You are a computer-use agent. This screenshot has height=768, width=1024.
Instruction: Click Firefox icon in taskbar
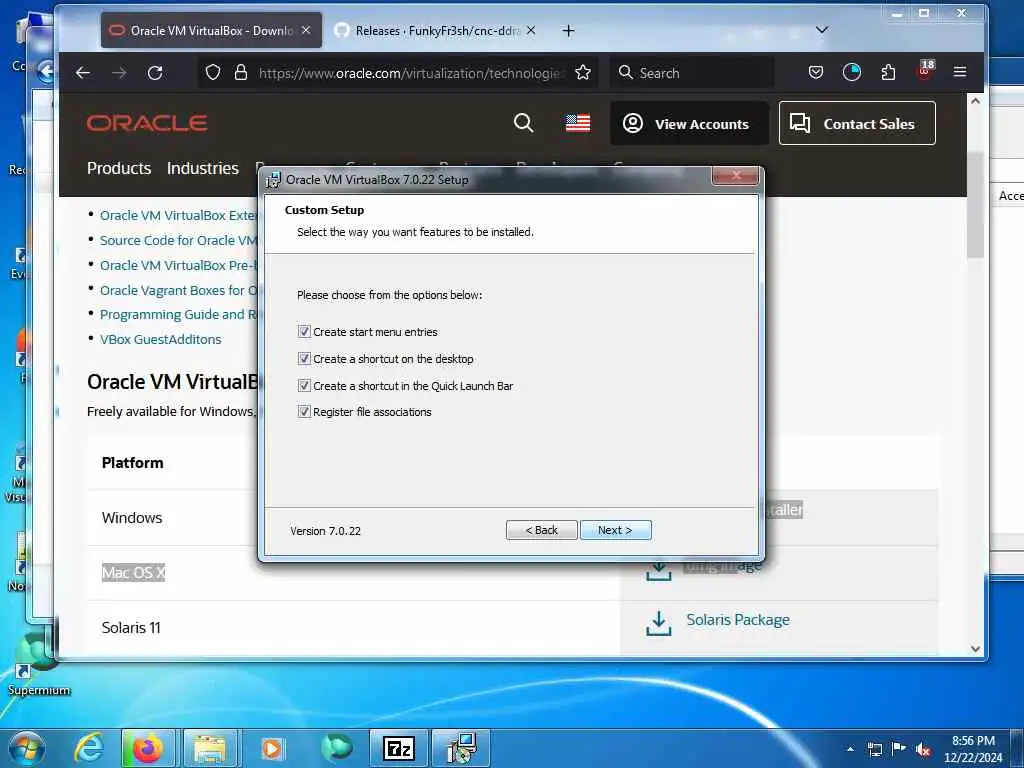[147, 748]
